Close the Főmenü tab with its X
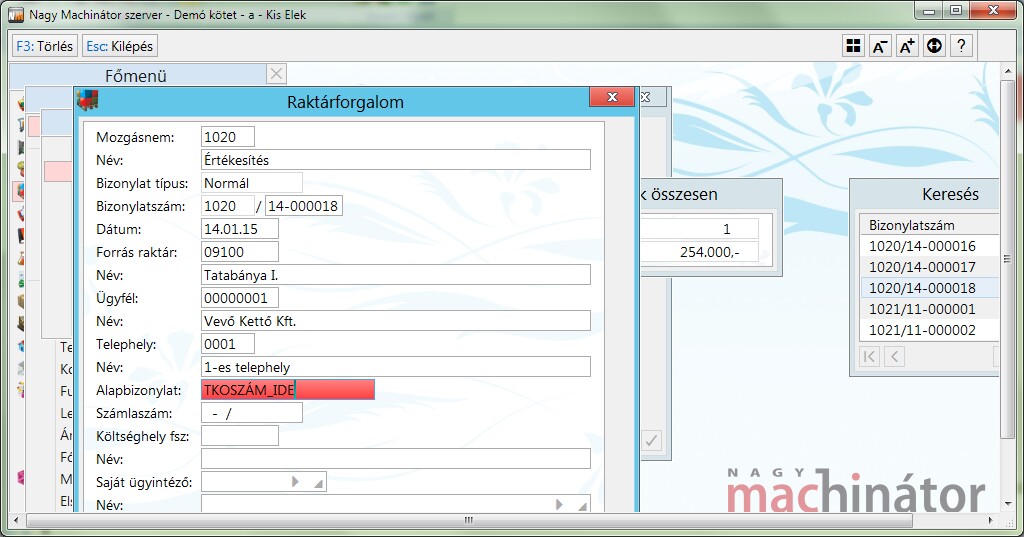The width and height of the screenshot is (1024, 537). point(276,74)
